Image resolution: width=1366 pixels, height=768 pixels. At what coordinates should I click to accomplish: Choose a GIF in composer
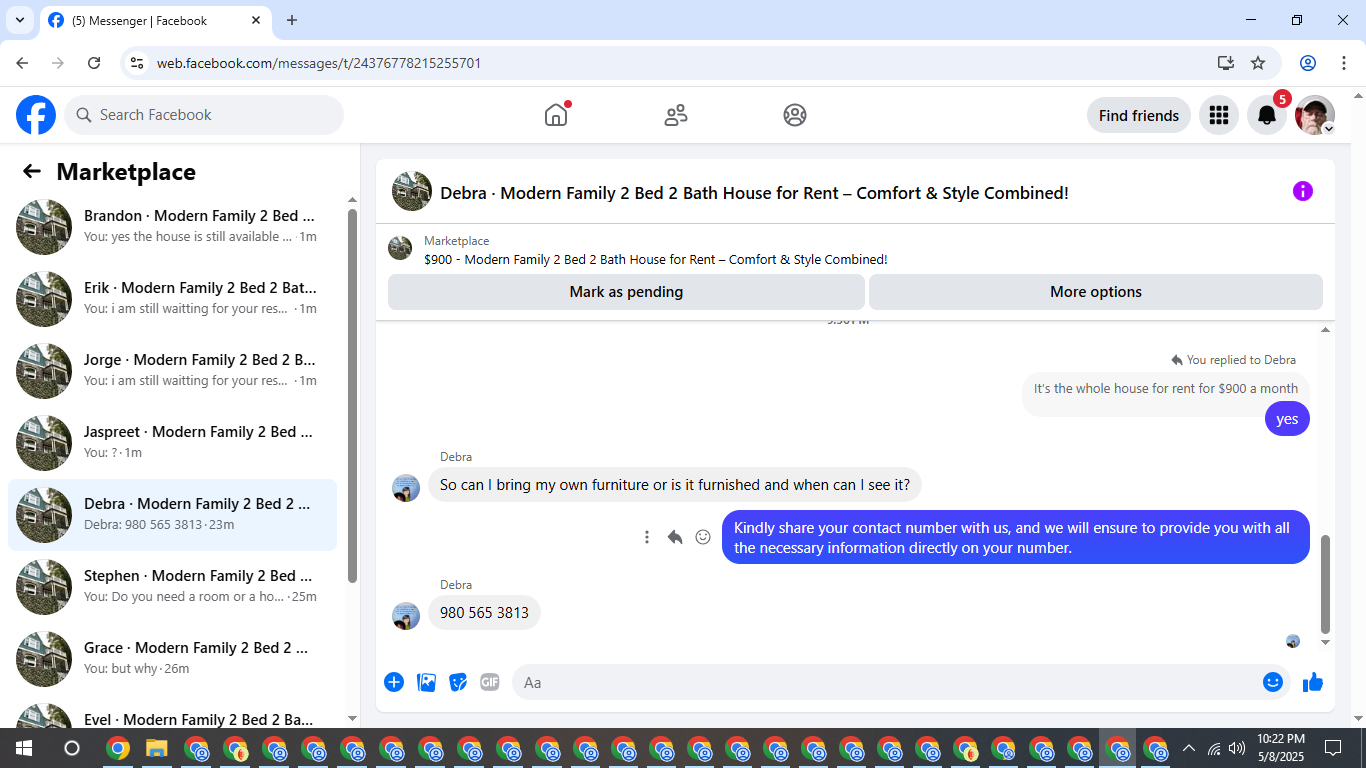click(489, 682)
